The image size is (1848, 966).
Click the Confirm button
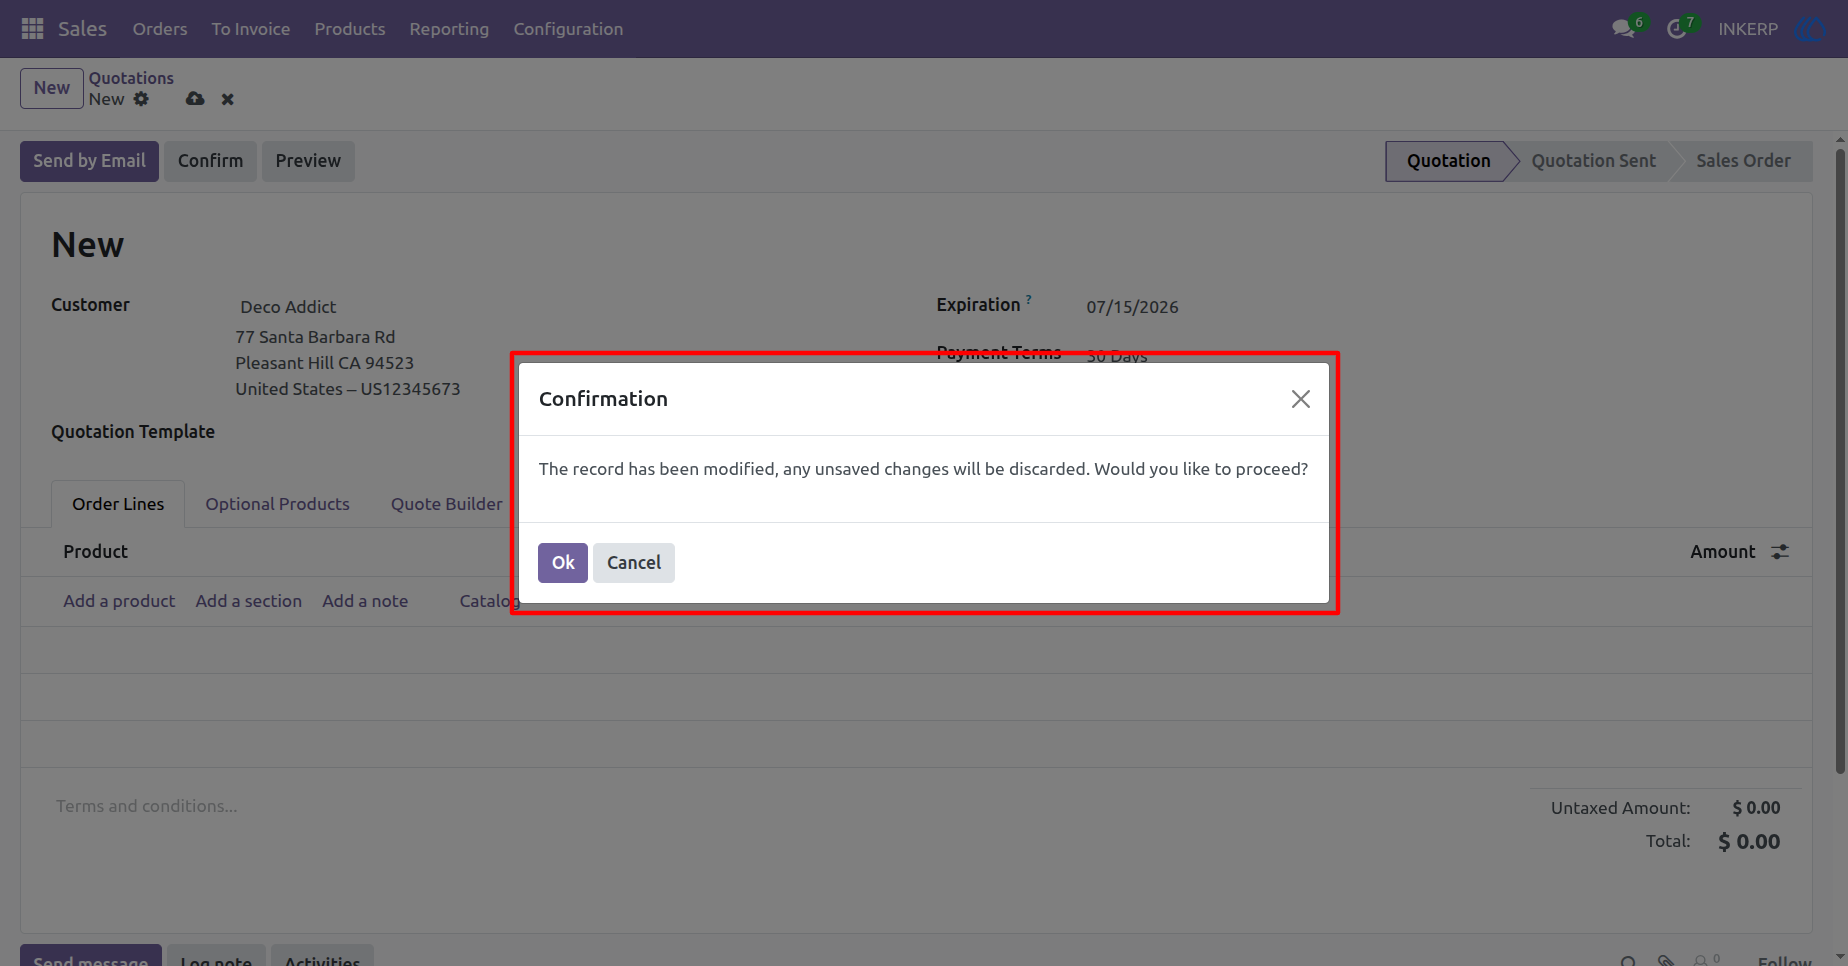click(210, 161)
